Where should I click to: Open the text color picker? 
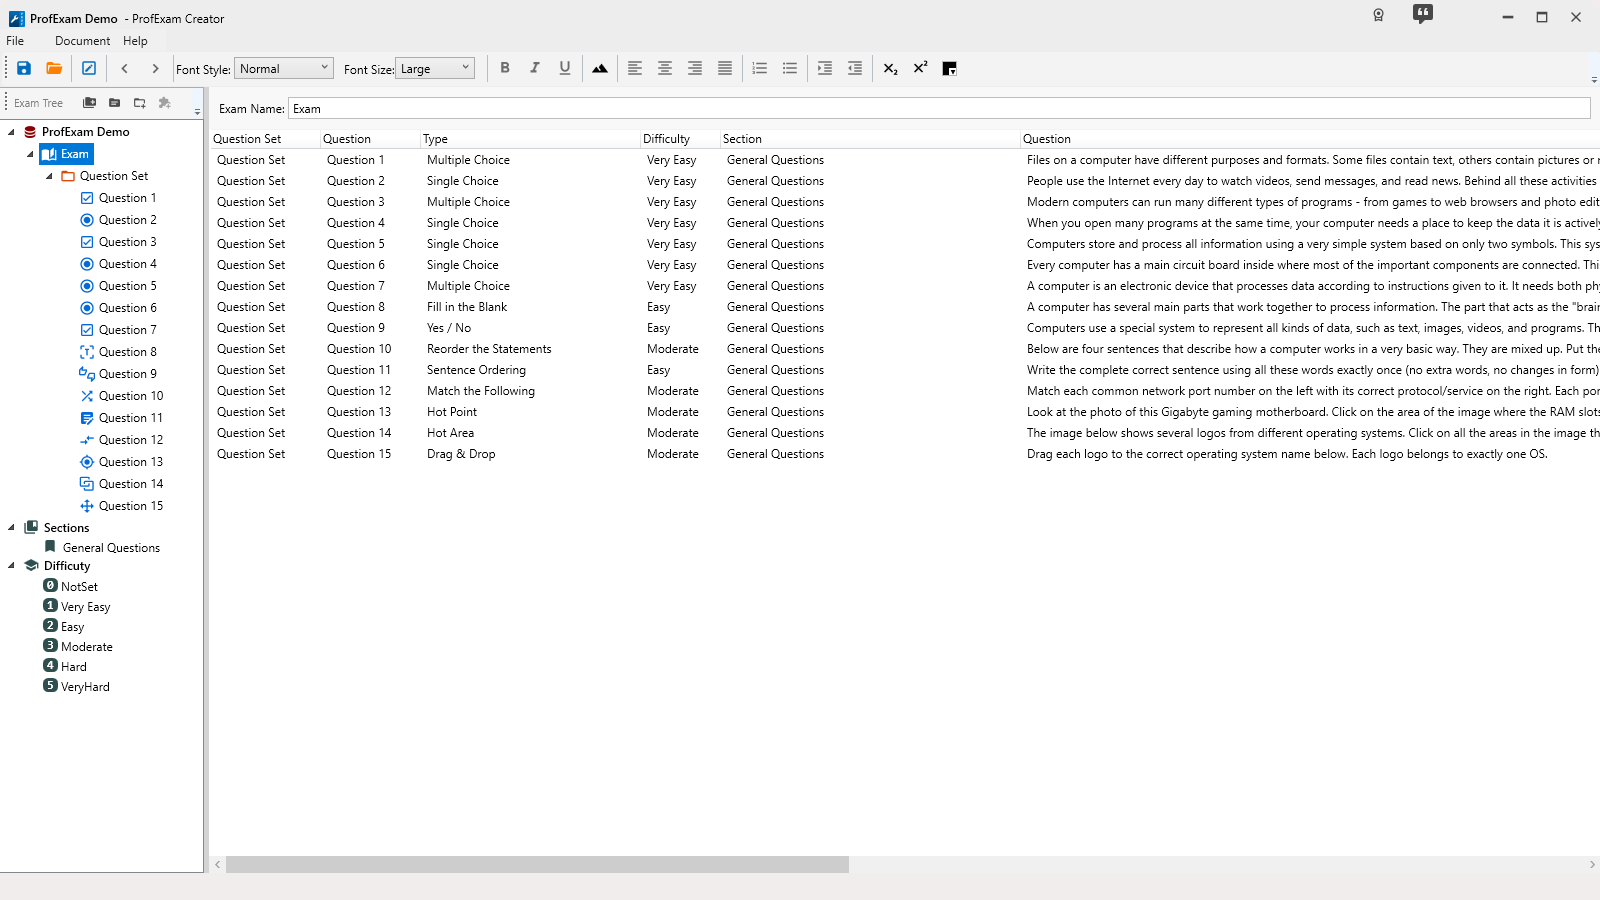coord(950,68)
